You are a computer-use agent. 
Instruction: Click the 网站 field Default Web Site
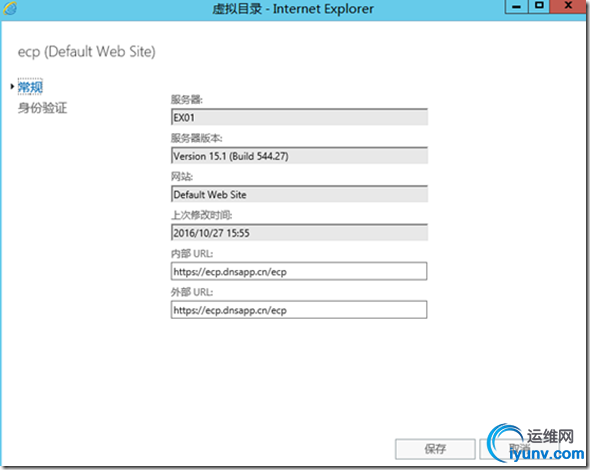coord(299,194)
